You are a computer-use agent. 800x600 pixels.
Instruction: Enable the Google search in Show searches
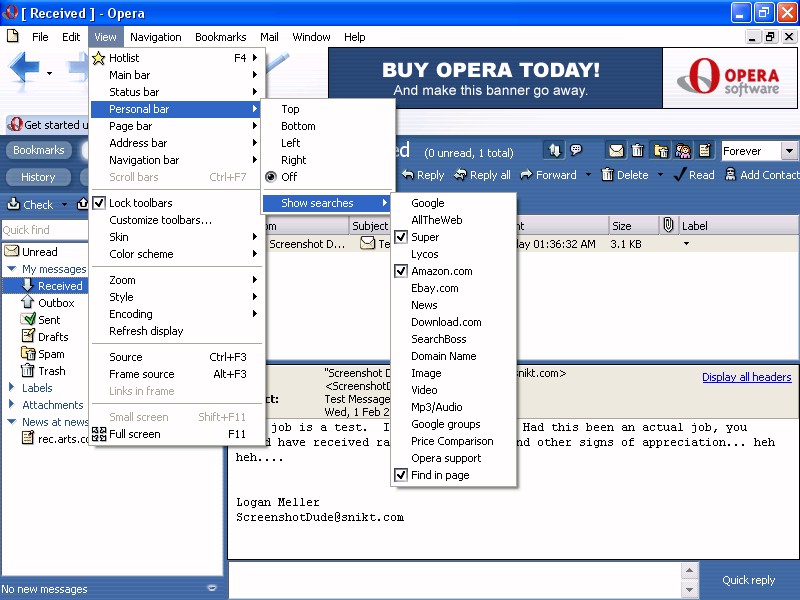(x=427, y=203)
